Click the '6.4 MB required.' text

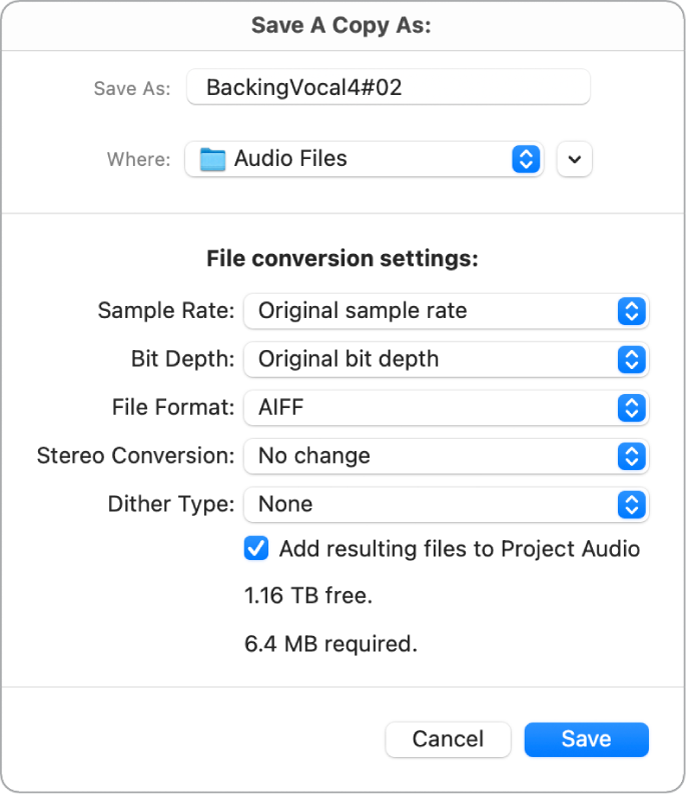[x=331, y=644]
